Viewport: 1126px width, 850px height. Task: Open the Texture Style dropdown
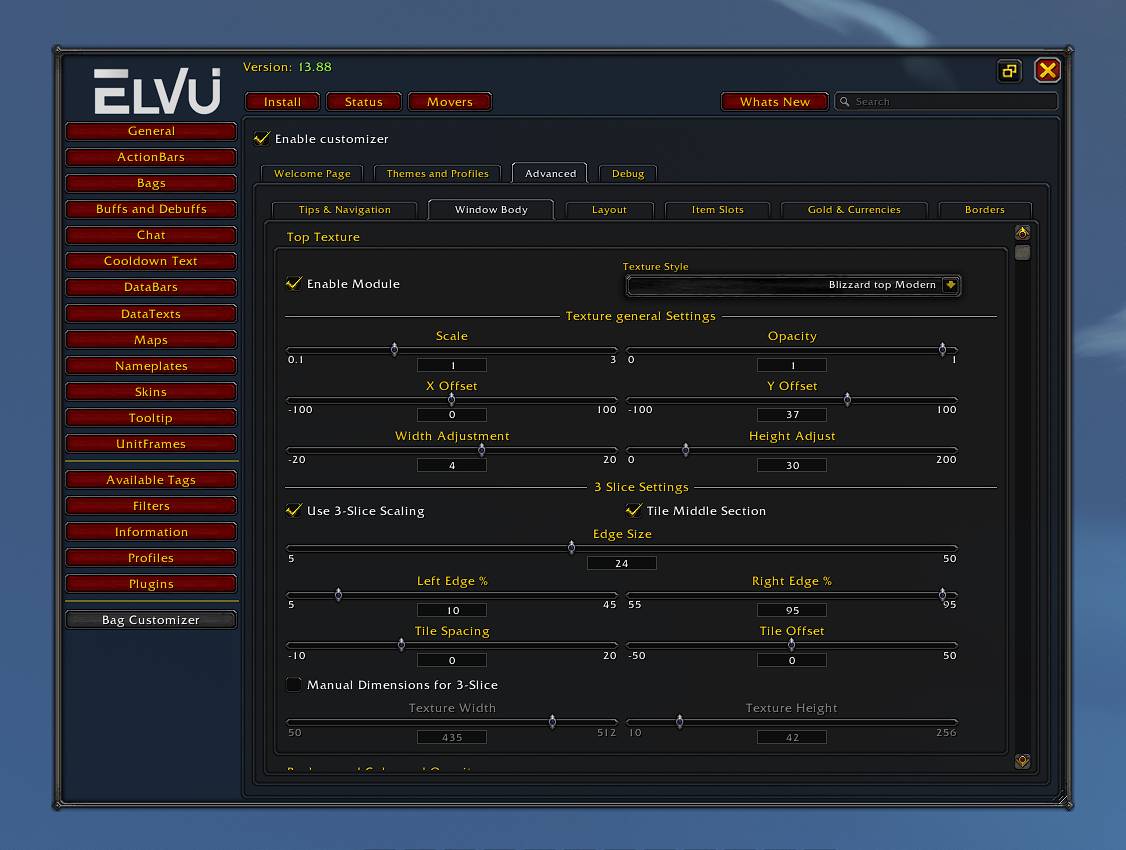[793, 285]
